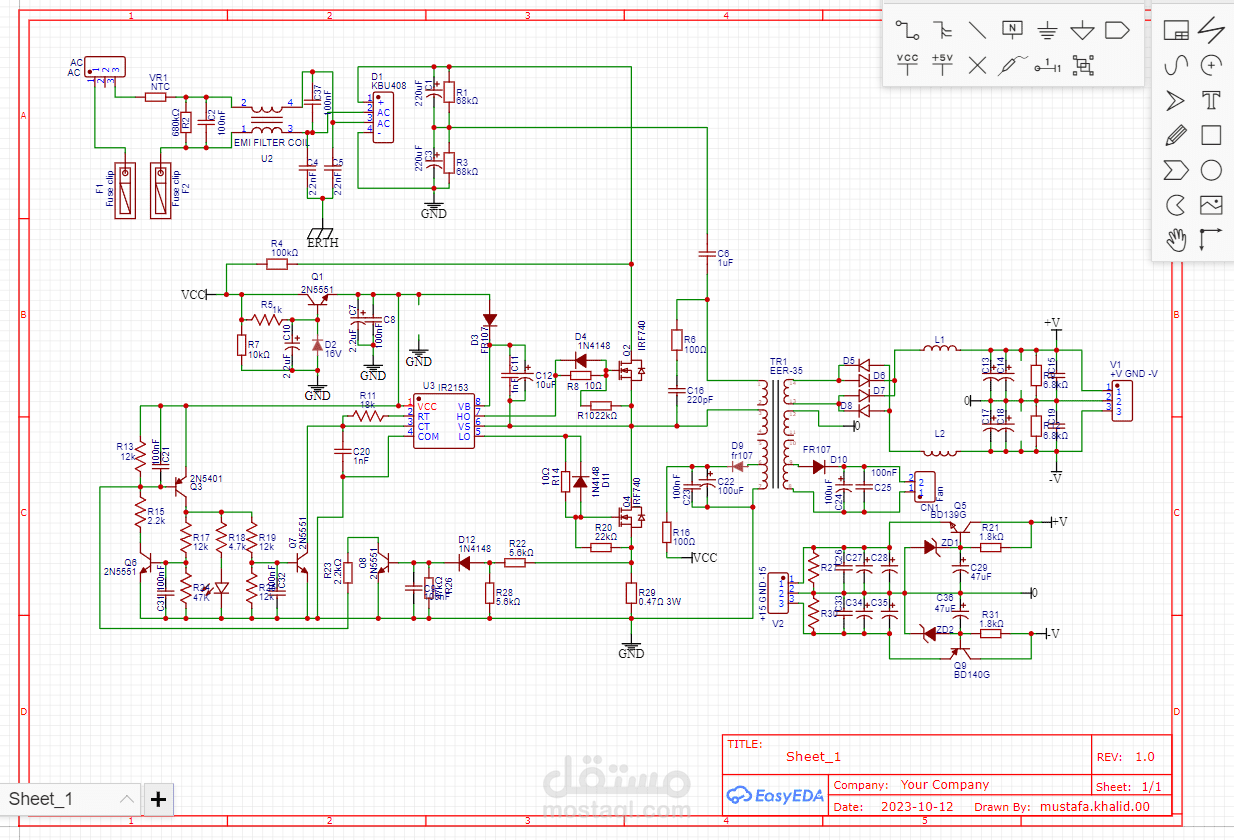
Task: Select the Net Port tool
Action: click(1117, 30)
